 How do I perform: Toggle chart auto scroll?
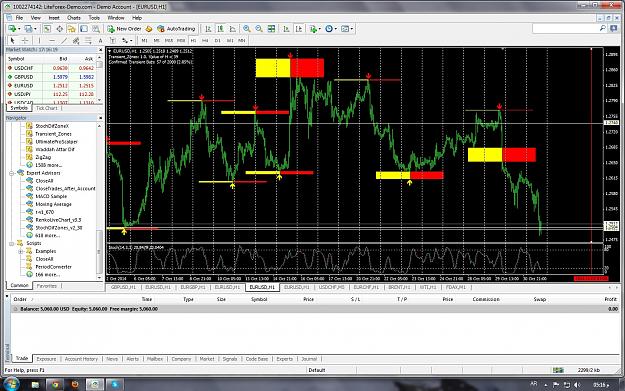286,29
